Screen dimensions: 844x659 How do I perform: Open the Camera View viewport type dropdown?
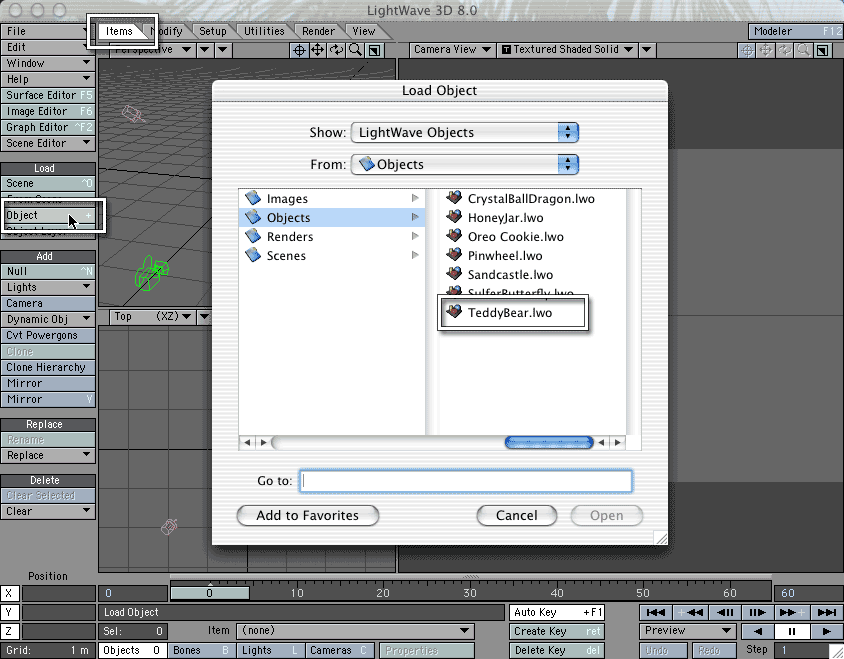tap(452, 50)
